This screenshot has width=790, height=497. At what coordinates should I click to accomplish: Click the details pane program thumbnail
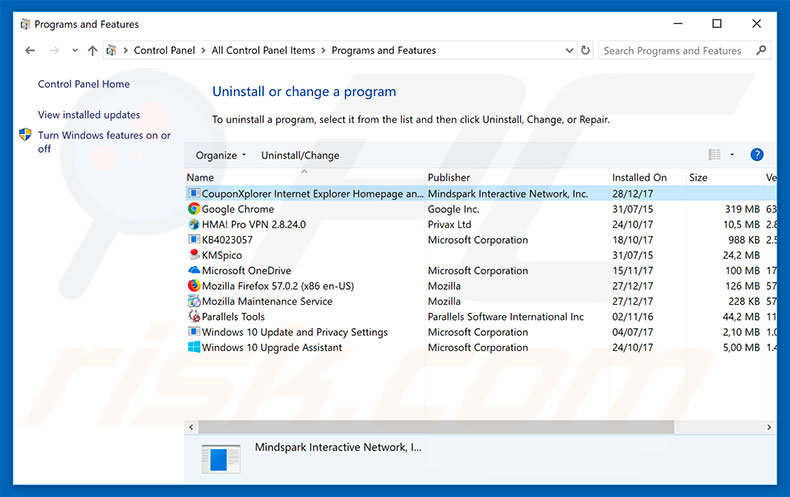click(221, 459)
